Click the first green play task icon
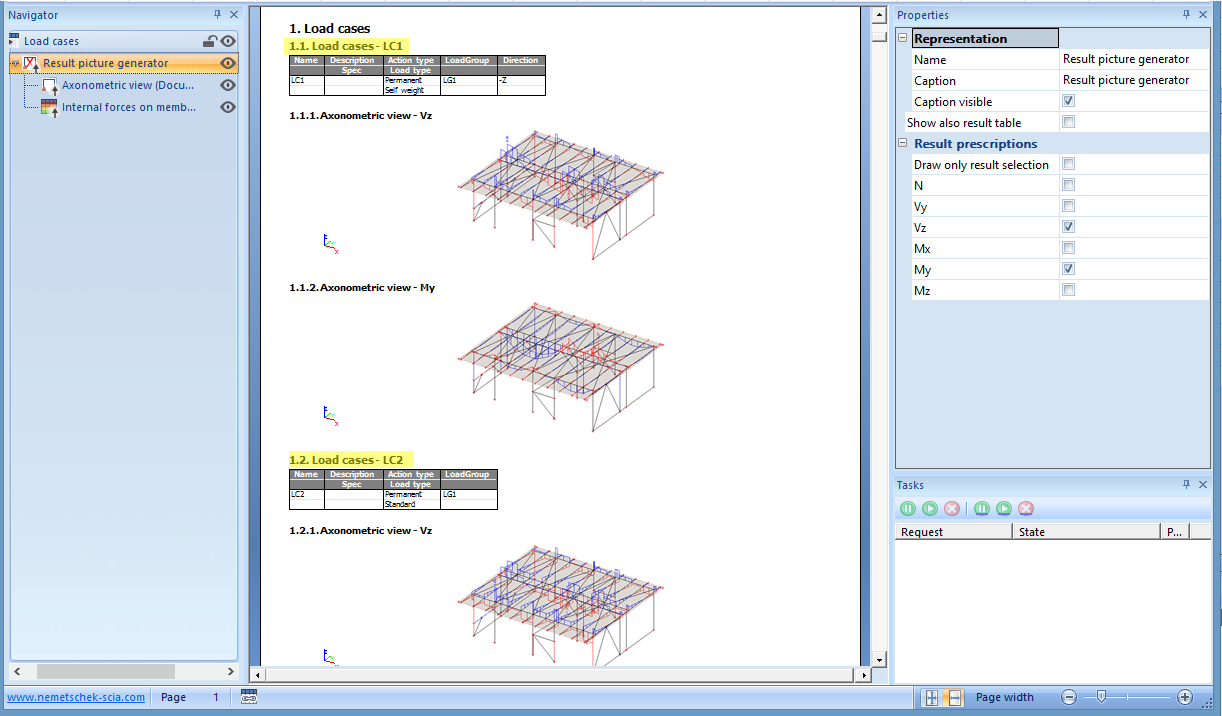The image size is (1222, 716). tap(930, 509)
